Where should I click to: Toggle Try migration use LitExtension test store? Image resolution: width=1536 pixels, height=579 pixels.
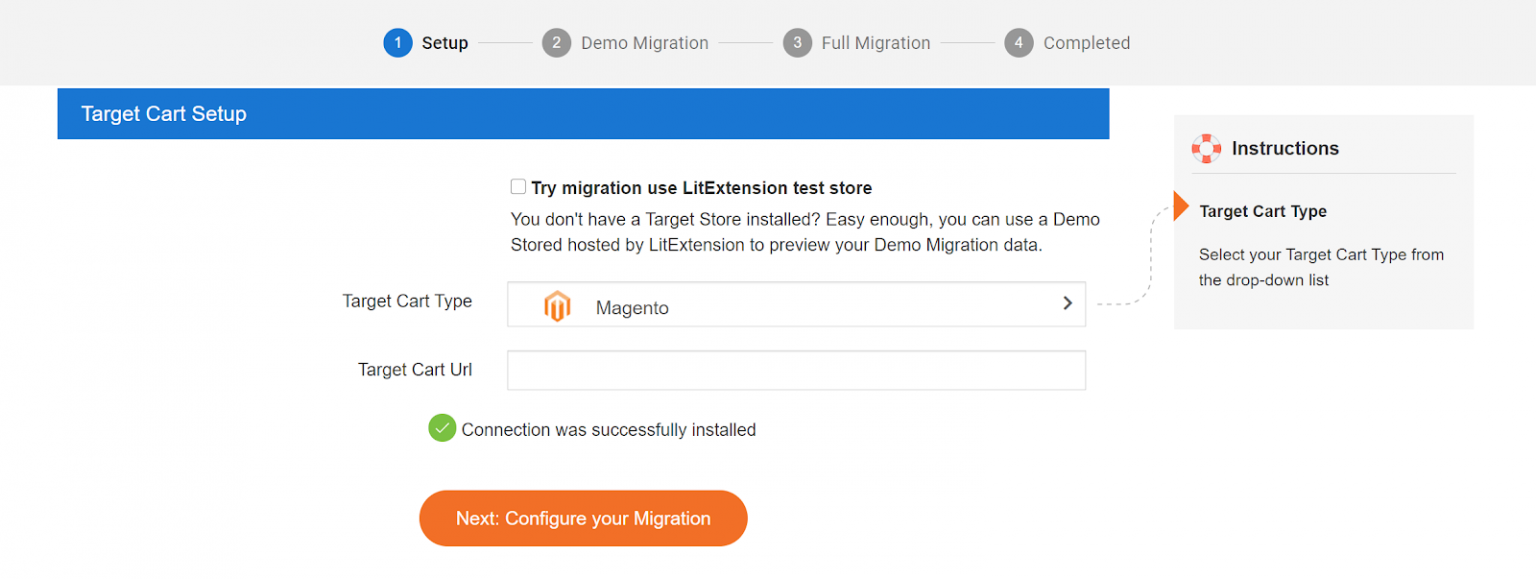[518, 185]
